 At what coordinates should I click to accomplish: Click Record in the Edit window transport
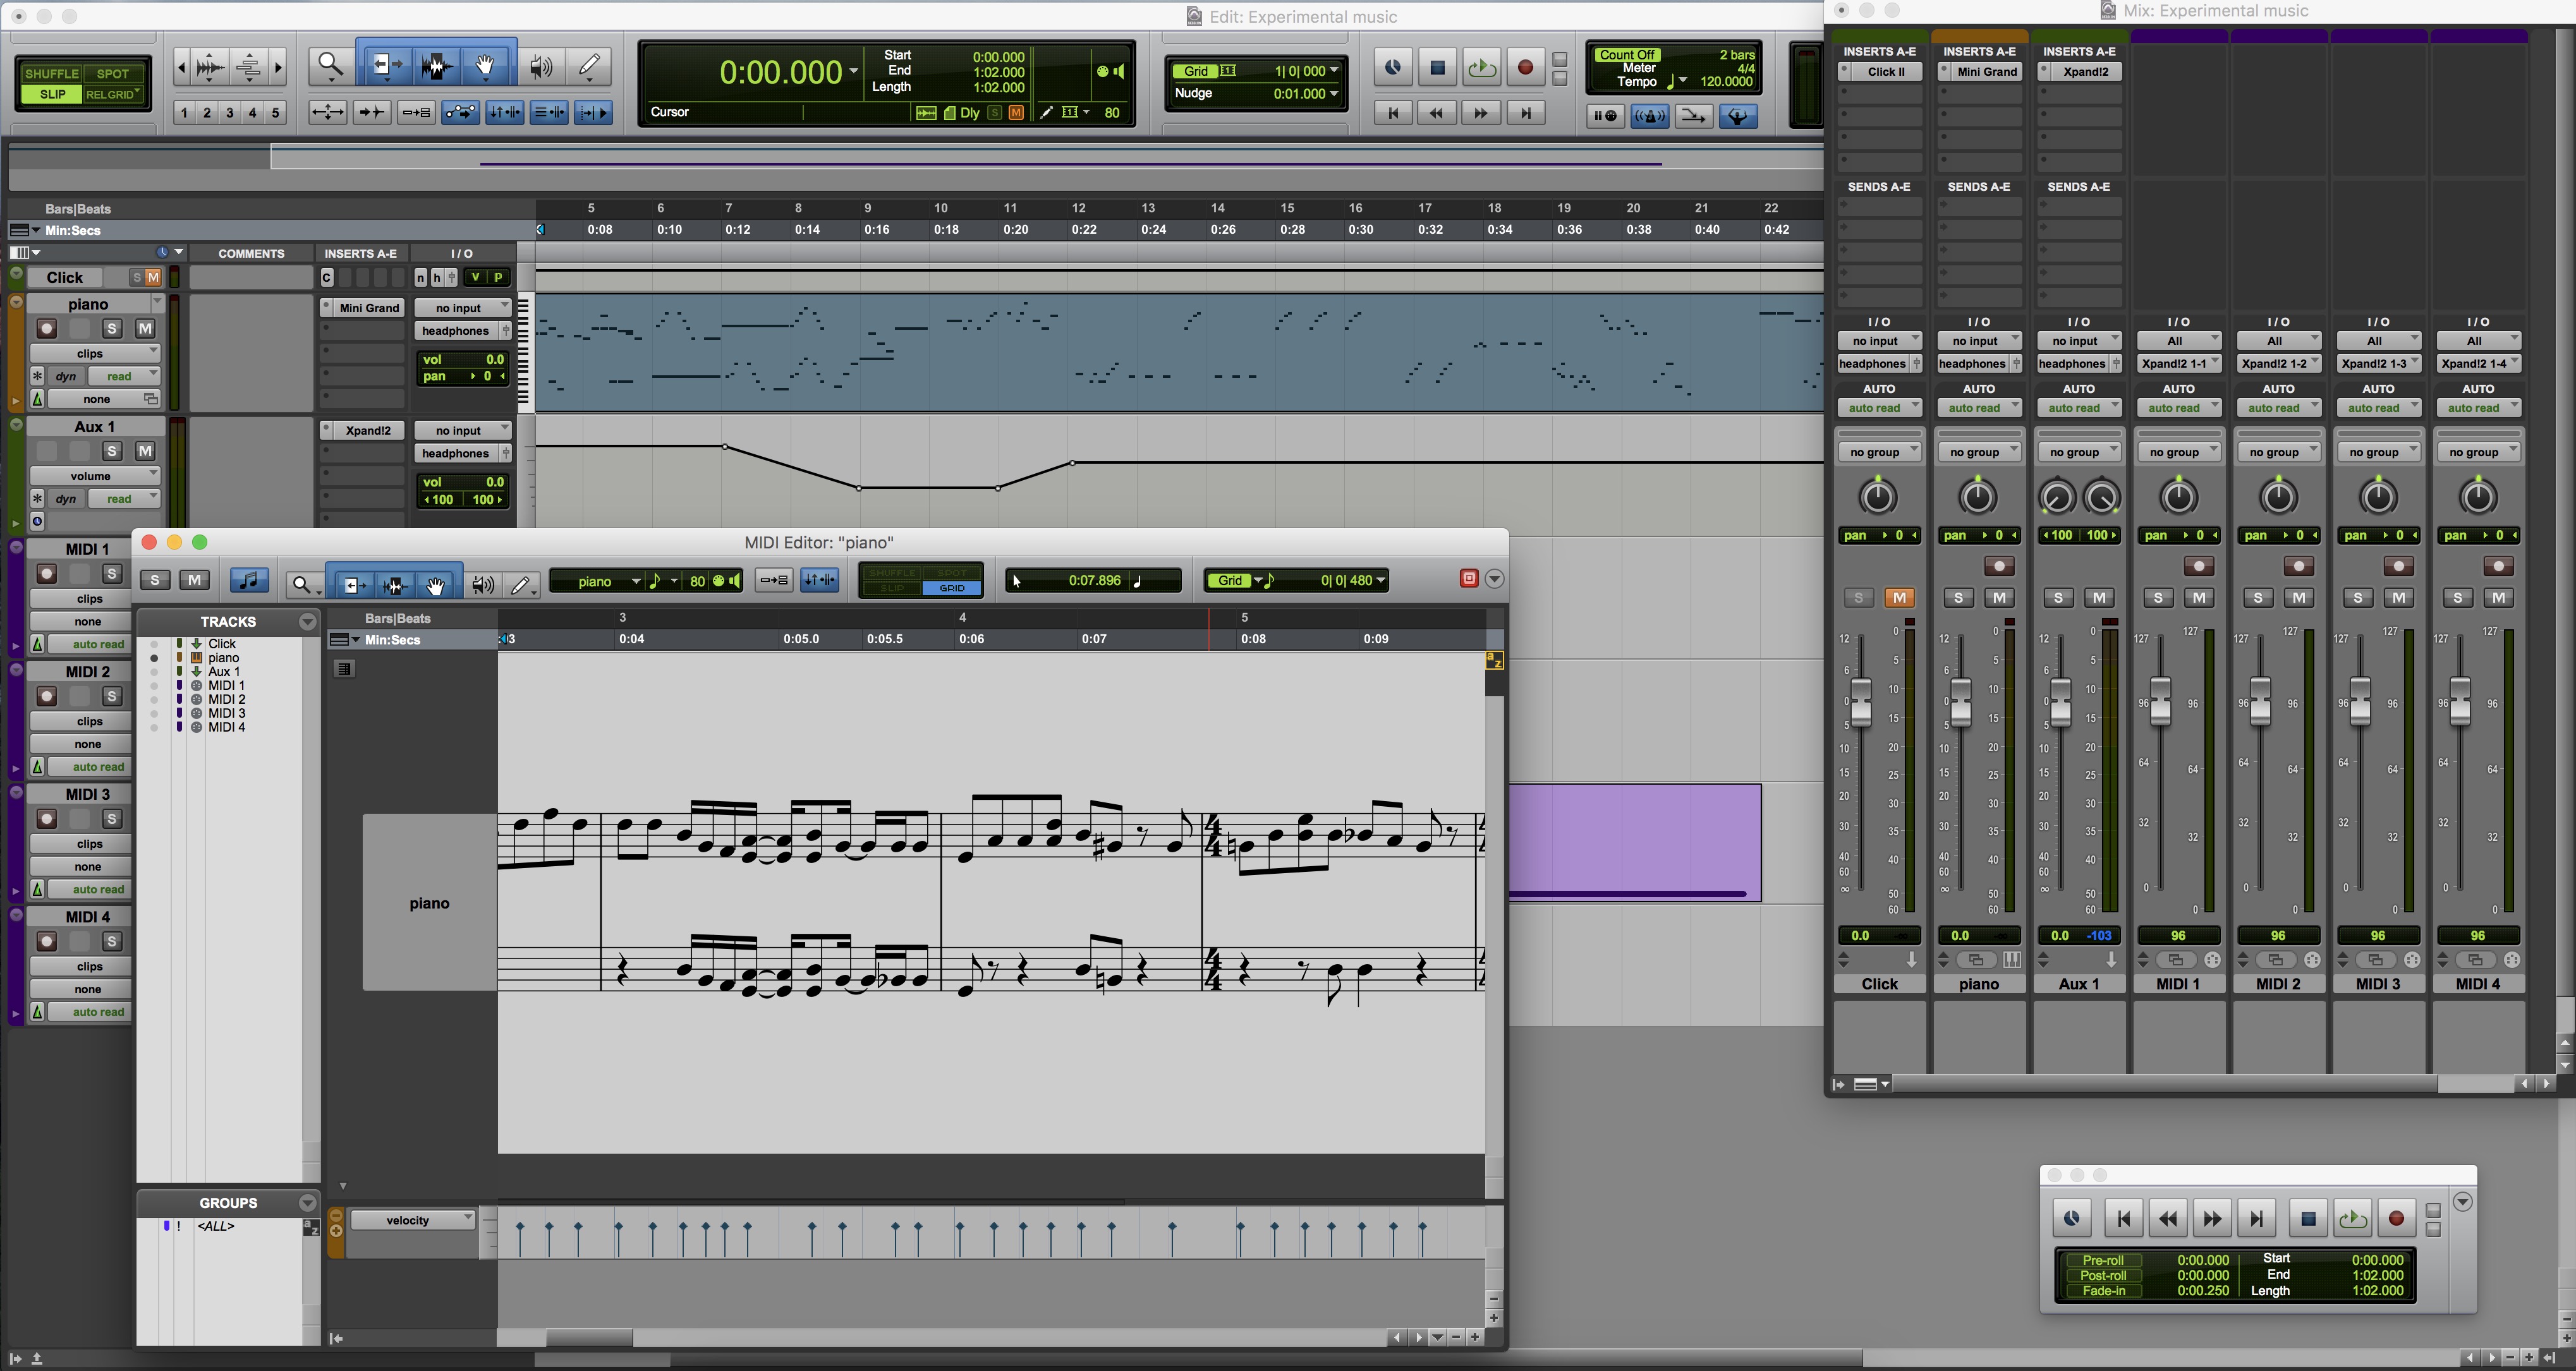1525,68
